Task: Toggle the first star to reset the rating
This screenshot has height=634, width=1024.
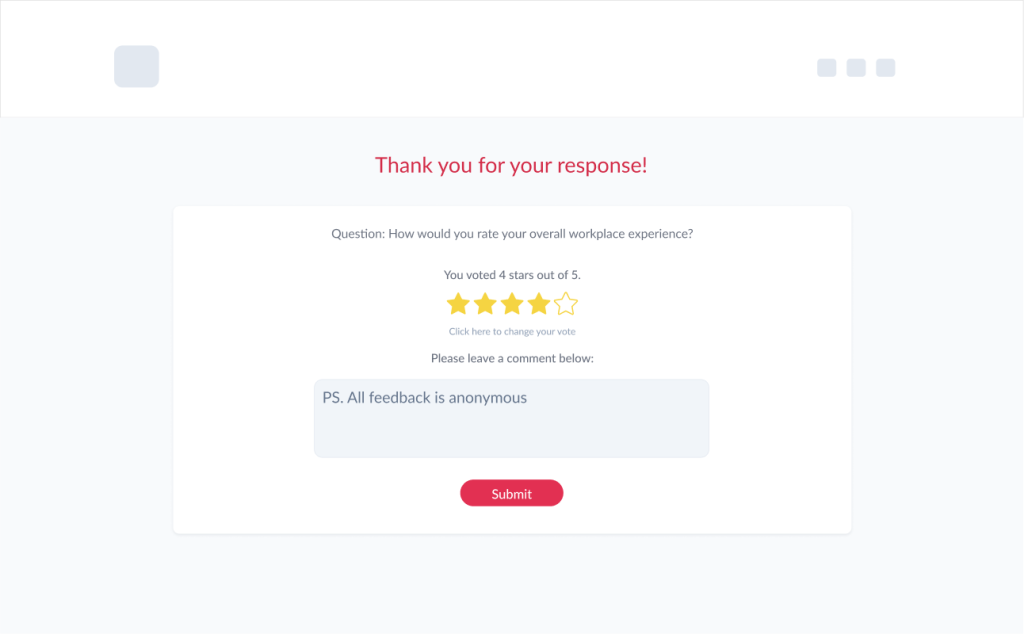Action: point(460,302)
